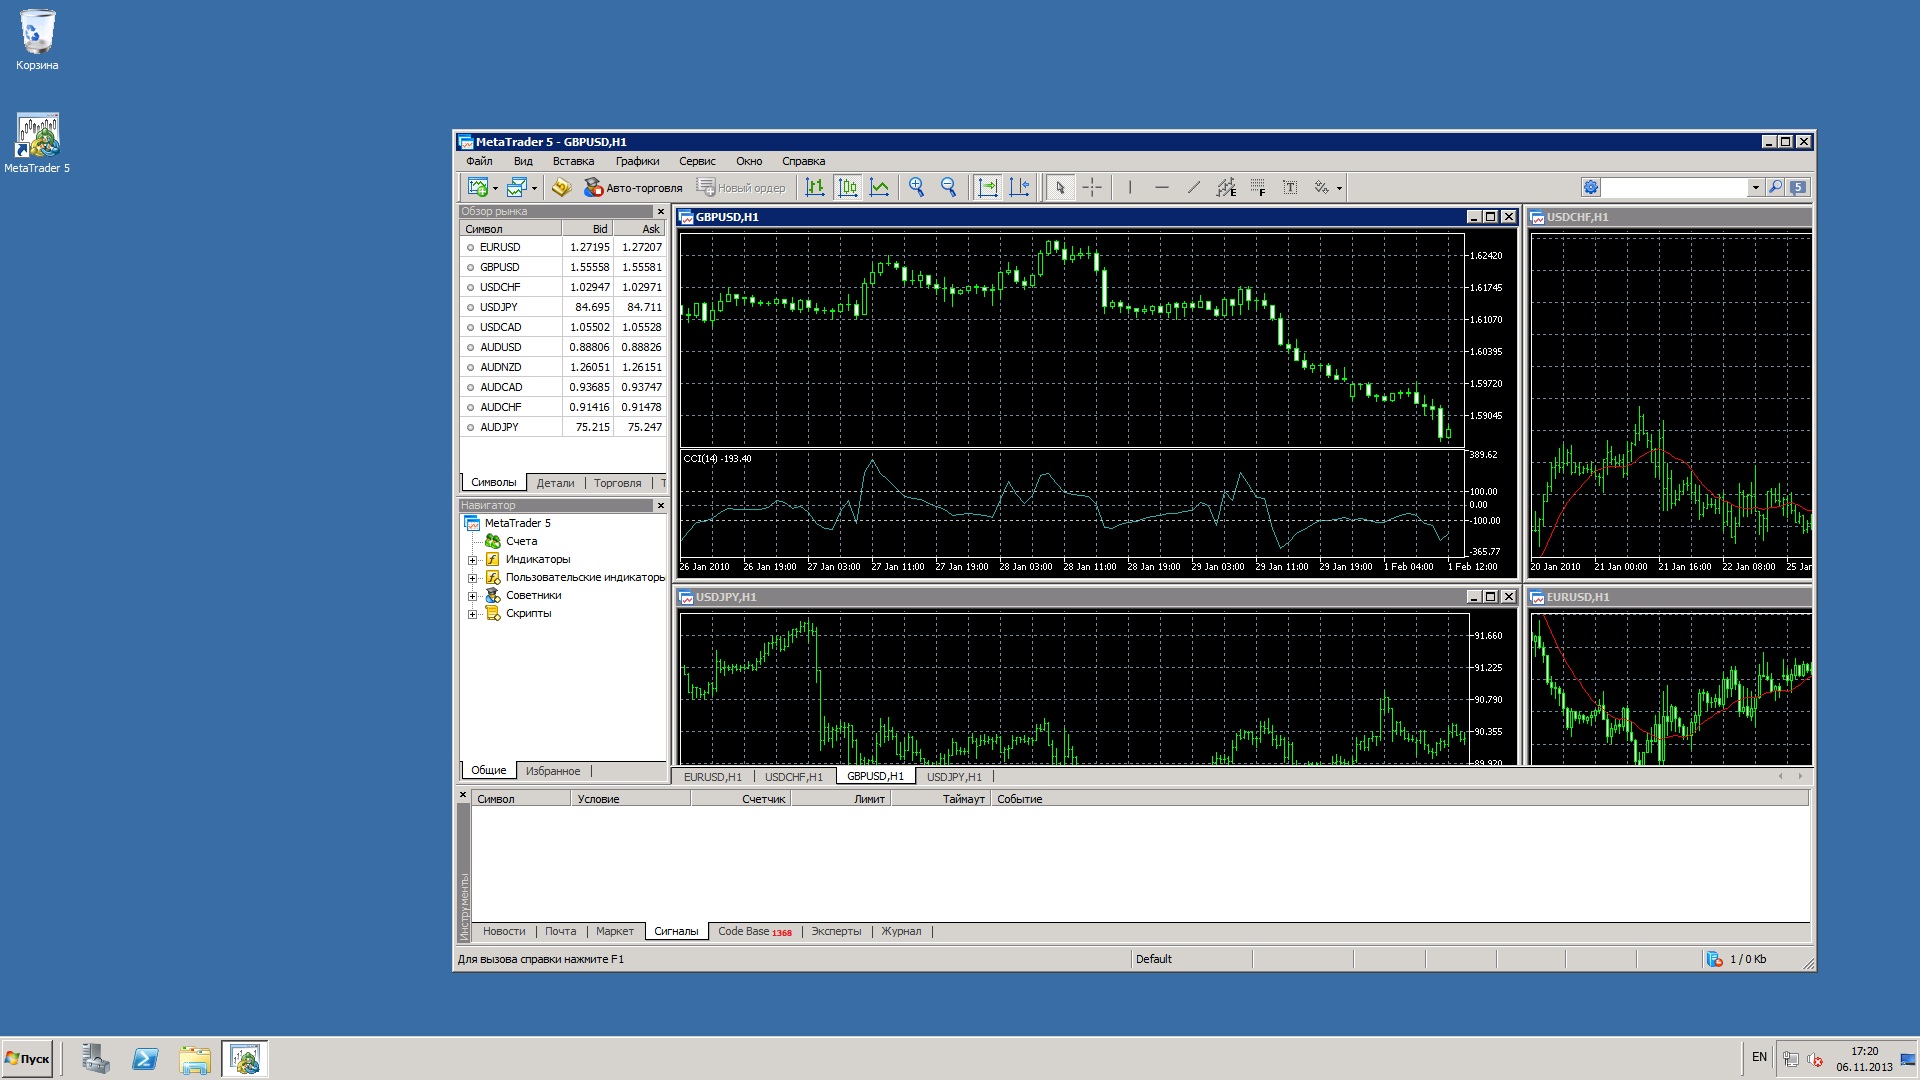Image resolution: width=1920 pixels, height=1080 pixels.
Task: Click the Пуск start button
Action: pyautogui.click(x=27, y=1058)
